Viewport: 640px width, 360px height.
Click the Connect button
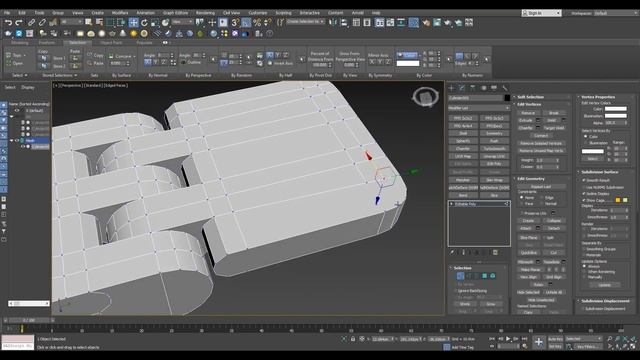tap(541, 136)
